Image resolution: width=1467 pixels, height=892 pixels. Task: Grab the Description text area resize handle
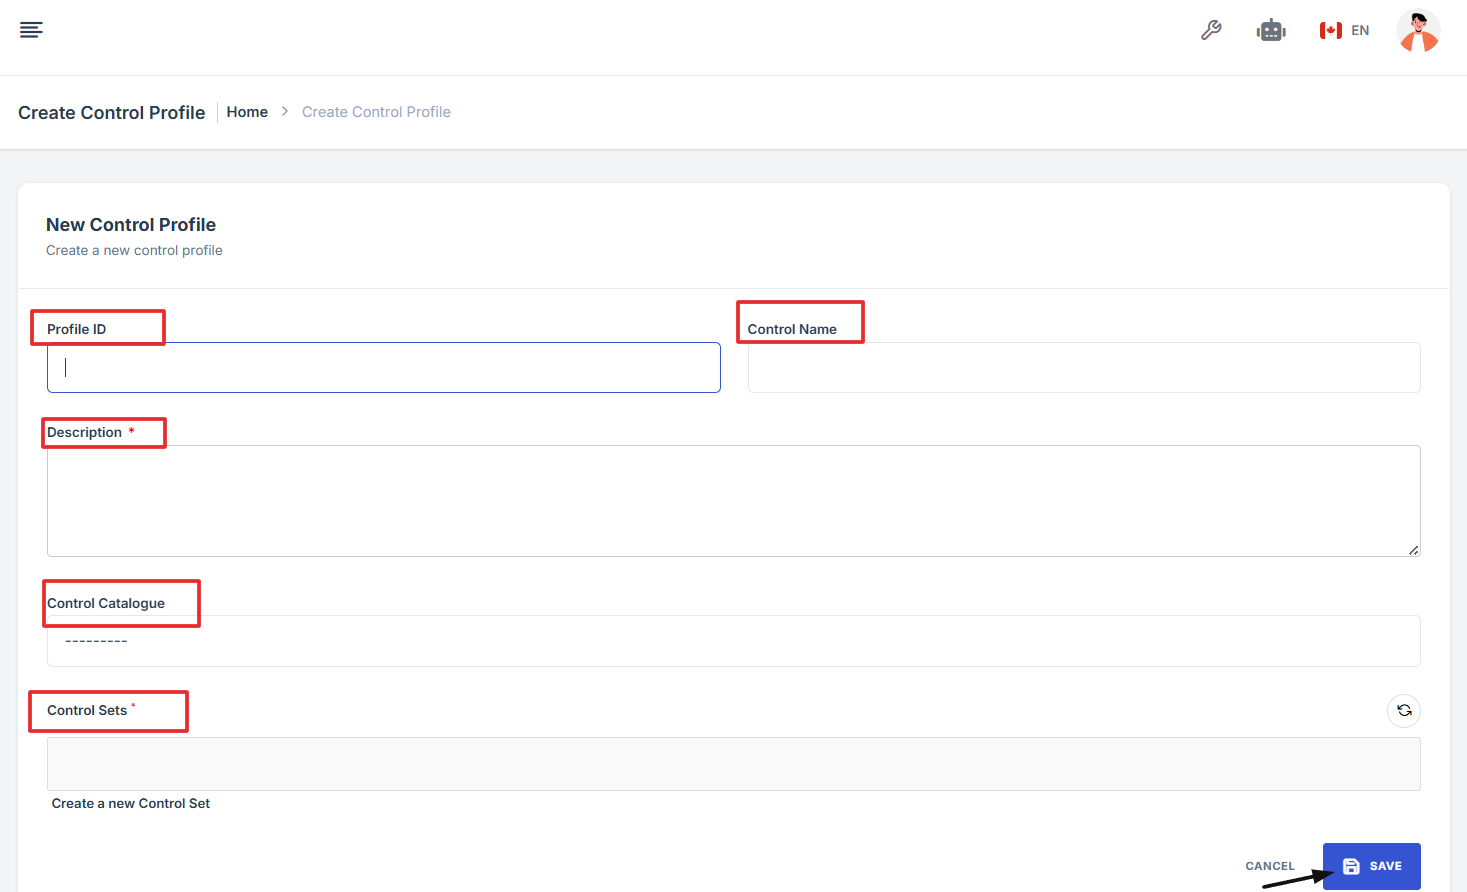[x=1413, y=550]
